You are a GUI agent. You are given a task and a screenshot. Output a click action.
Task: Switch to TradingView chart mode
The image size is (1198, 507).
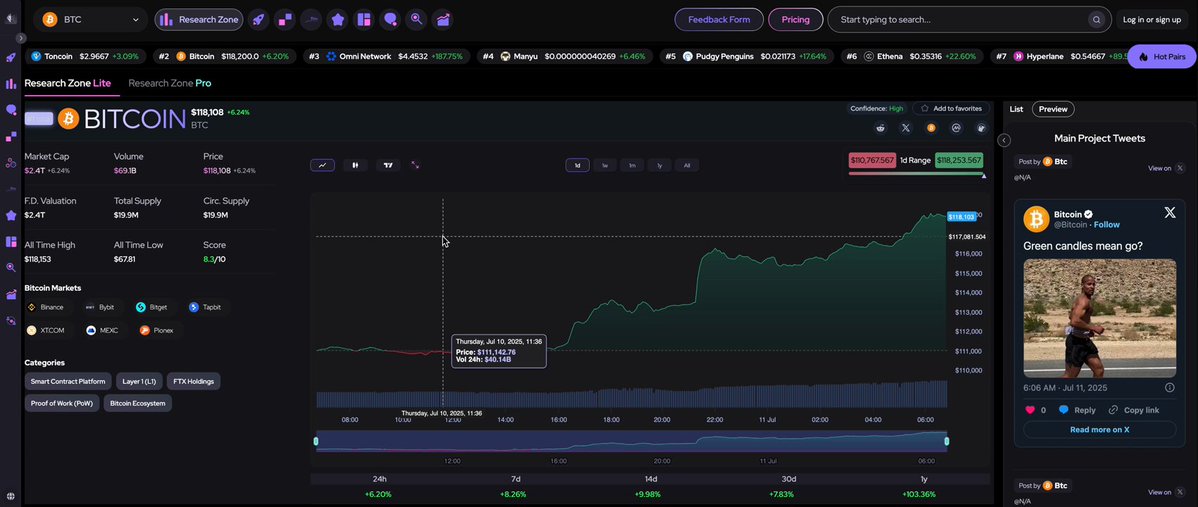388,165
